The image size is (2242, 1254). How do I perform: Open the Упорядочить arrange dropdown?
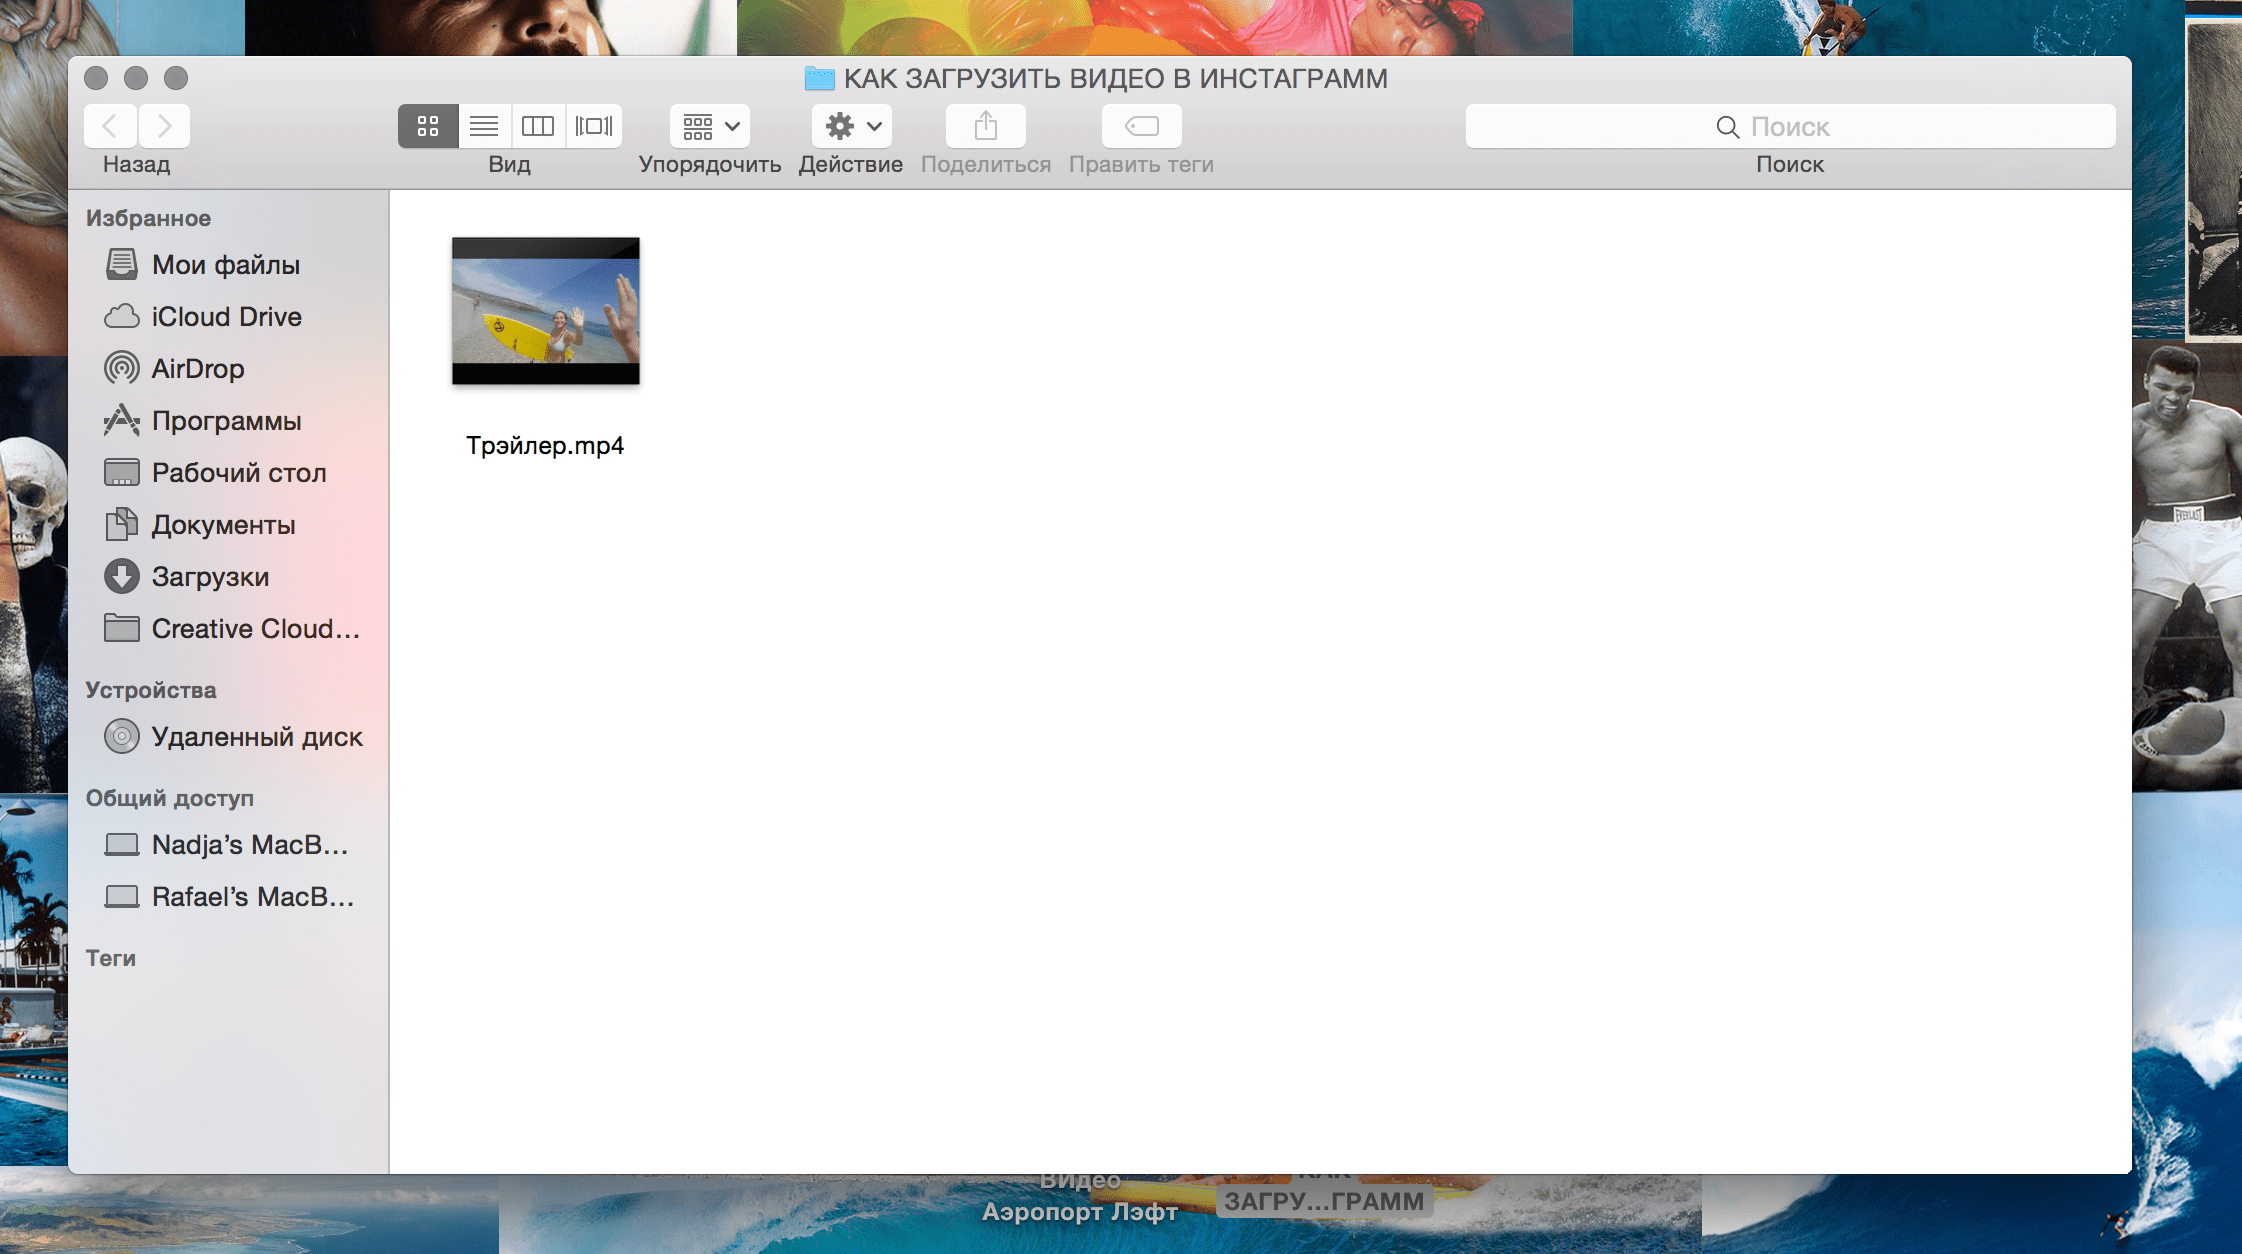pyautogui.click(x=710, y=126)
